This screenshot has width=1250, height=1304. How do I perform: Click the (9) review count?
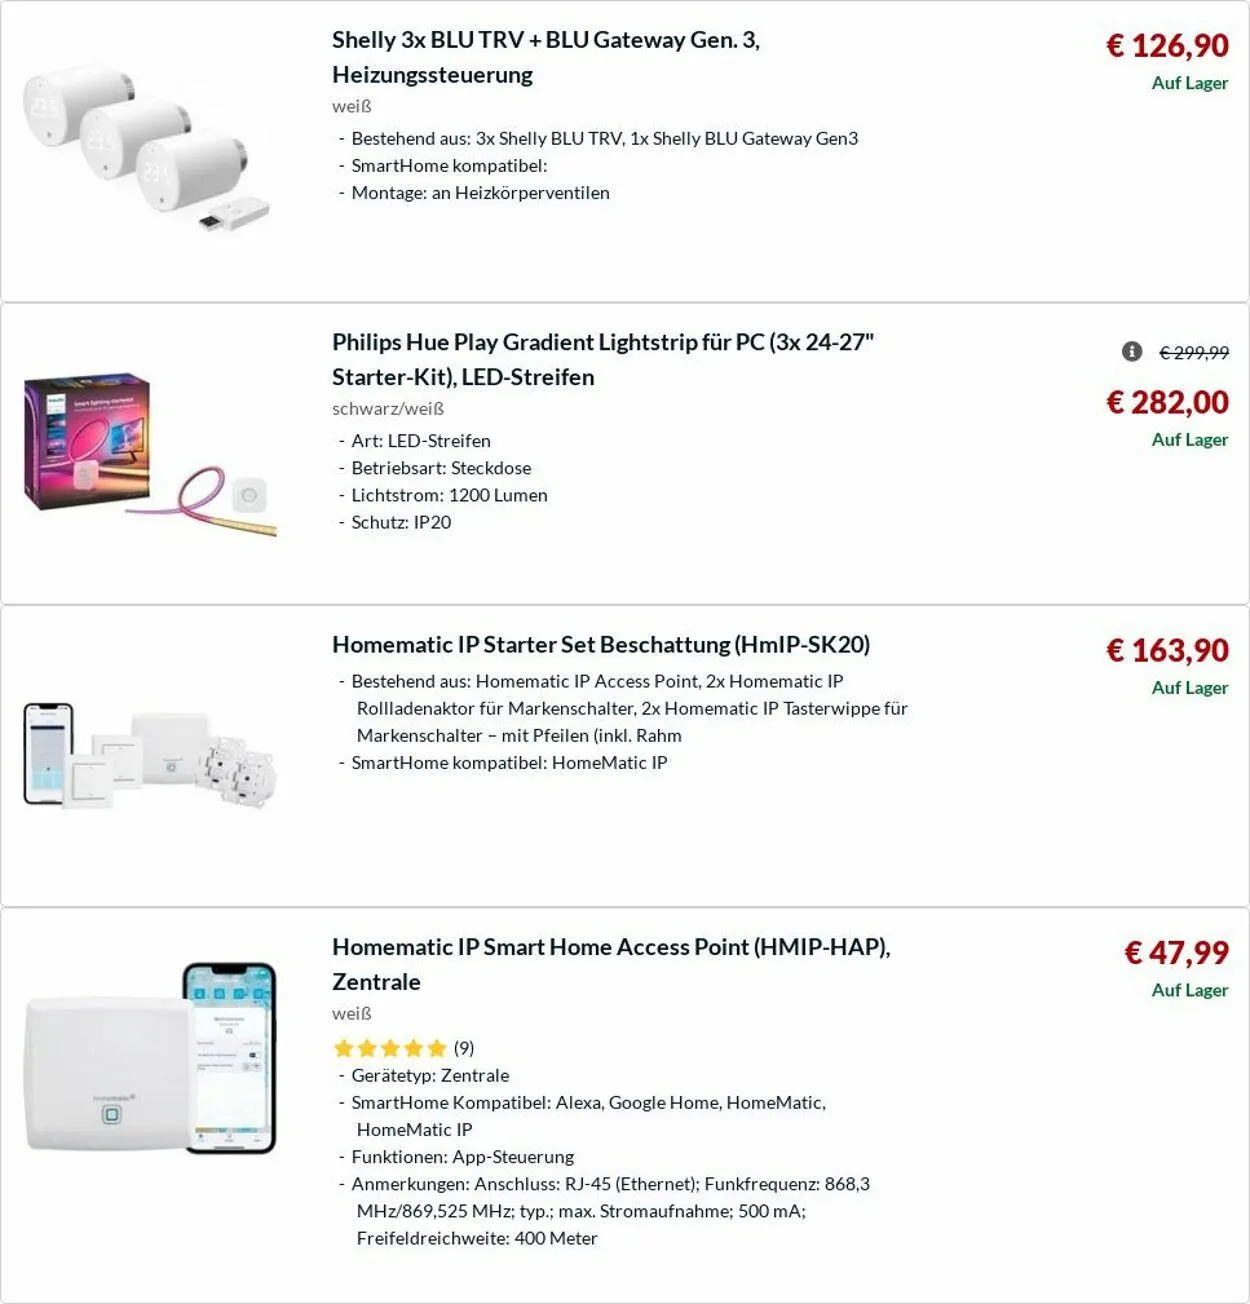pyautogui.click(x=464, y=1048)
